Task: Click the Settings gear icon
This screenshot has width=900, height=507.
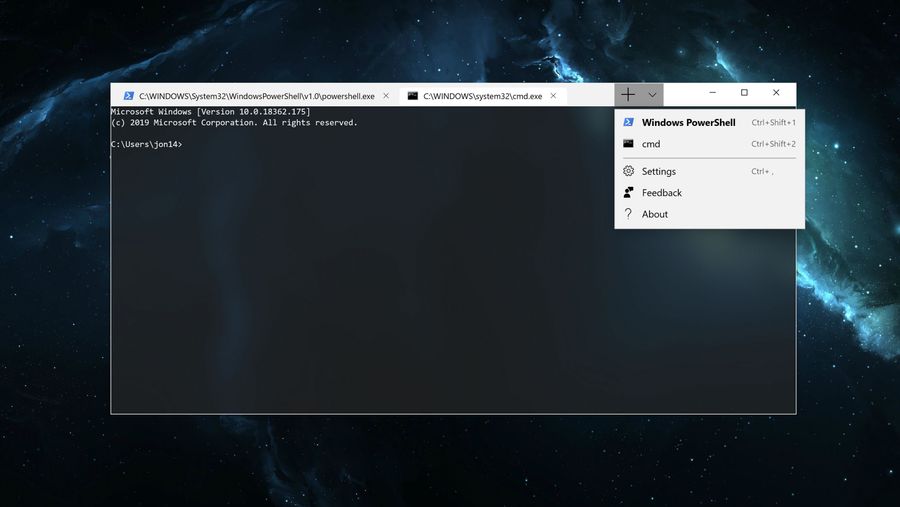Action: click(x=629, y=171)
